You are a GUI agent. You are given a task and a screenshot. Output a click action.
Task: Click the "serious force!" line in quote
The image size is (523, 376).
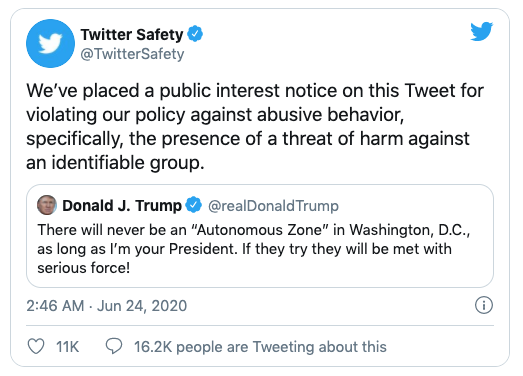(x=83, y=268)
